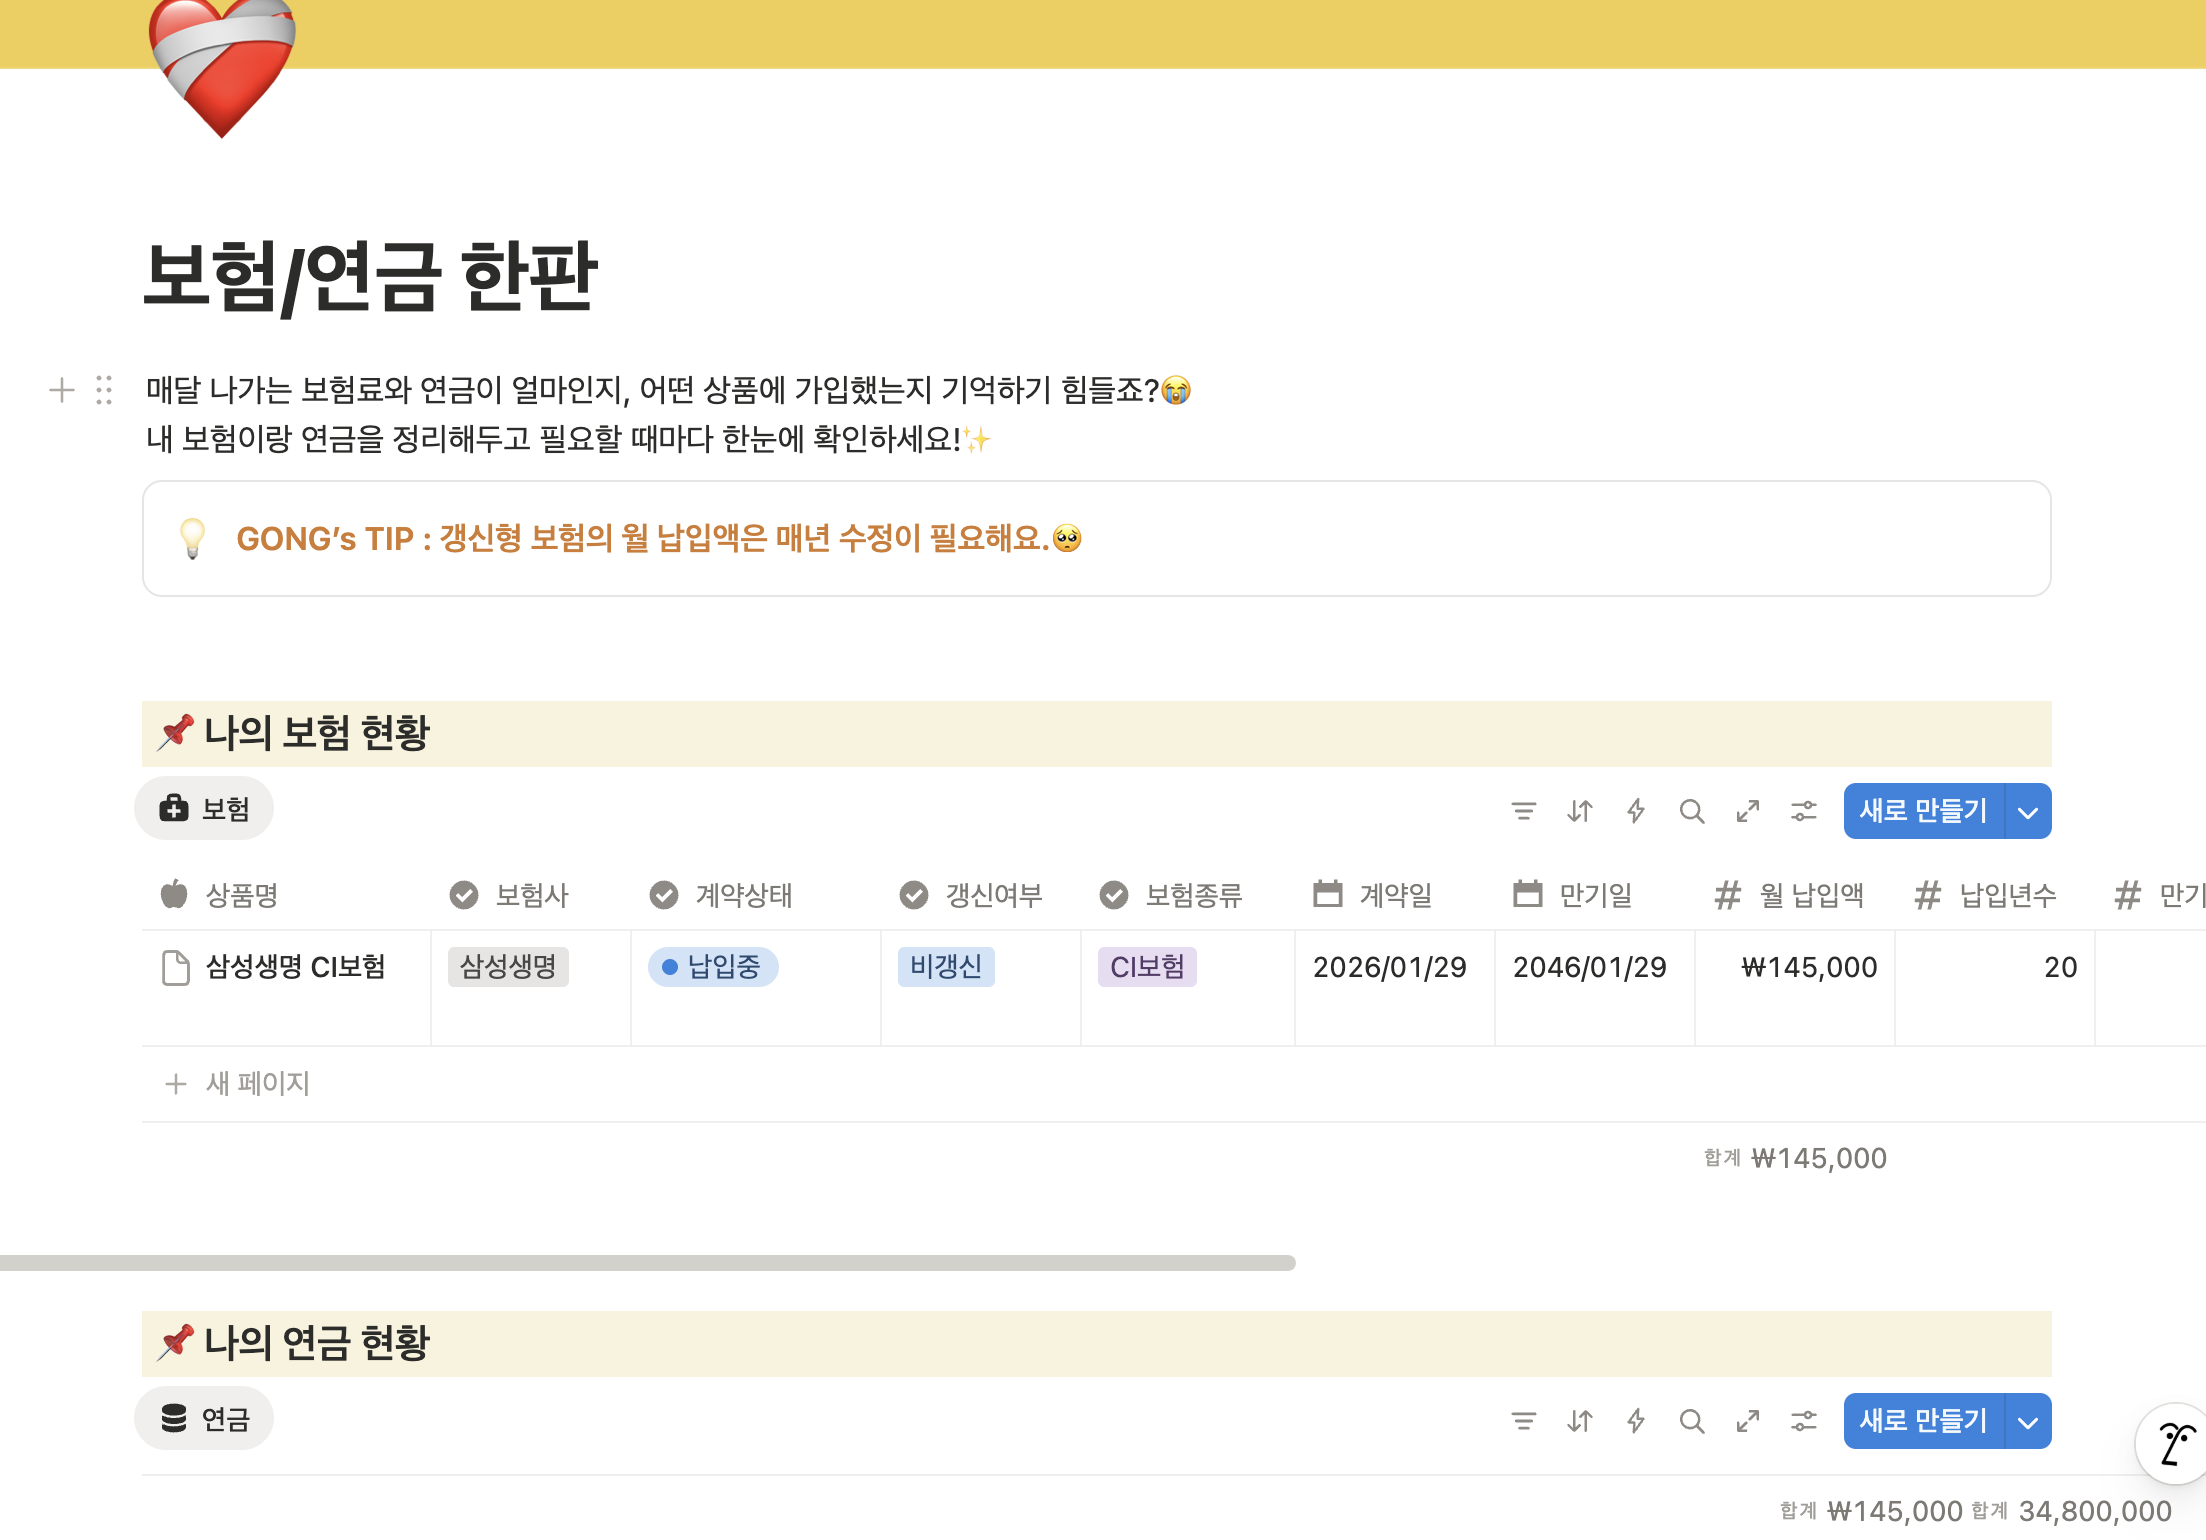Click search icon in pension database
Image resolution: width=2206 pixels, height=1540 pixels.
pyautogui.click(x=1692, y=1421)
